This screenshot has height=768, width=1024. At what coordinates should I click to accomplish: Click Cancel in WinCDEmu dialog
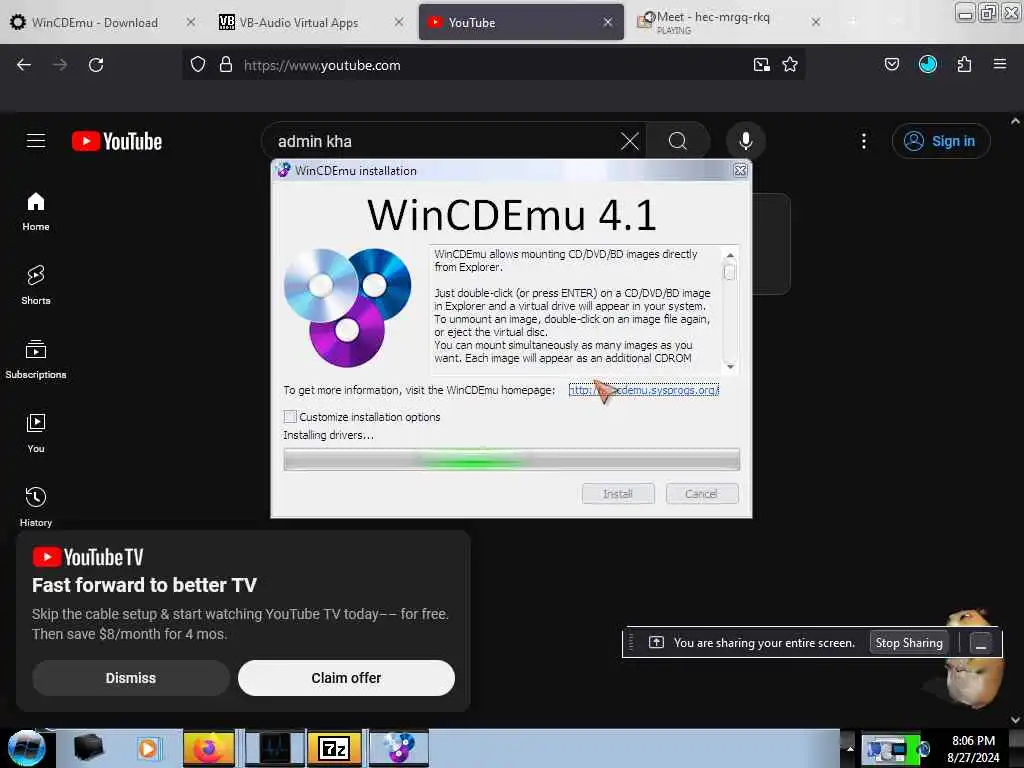702,494
